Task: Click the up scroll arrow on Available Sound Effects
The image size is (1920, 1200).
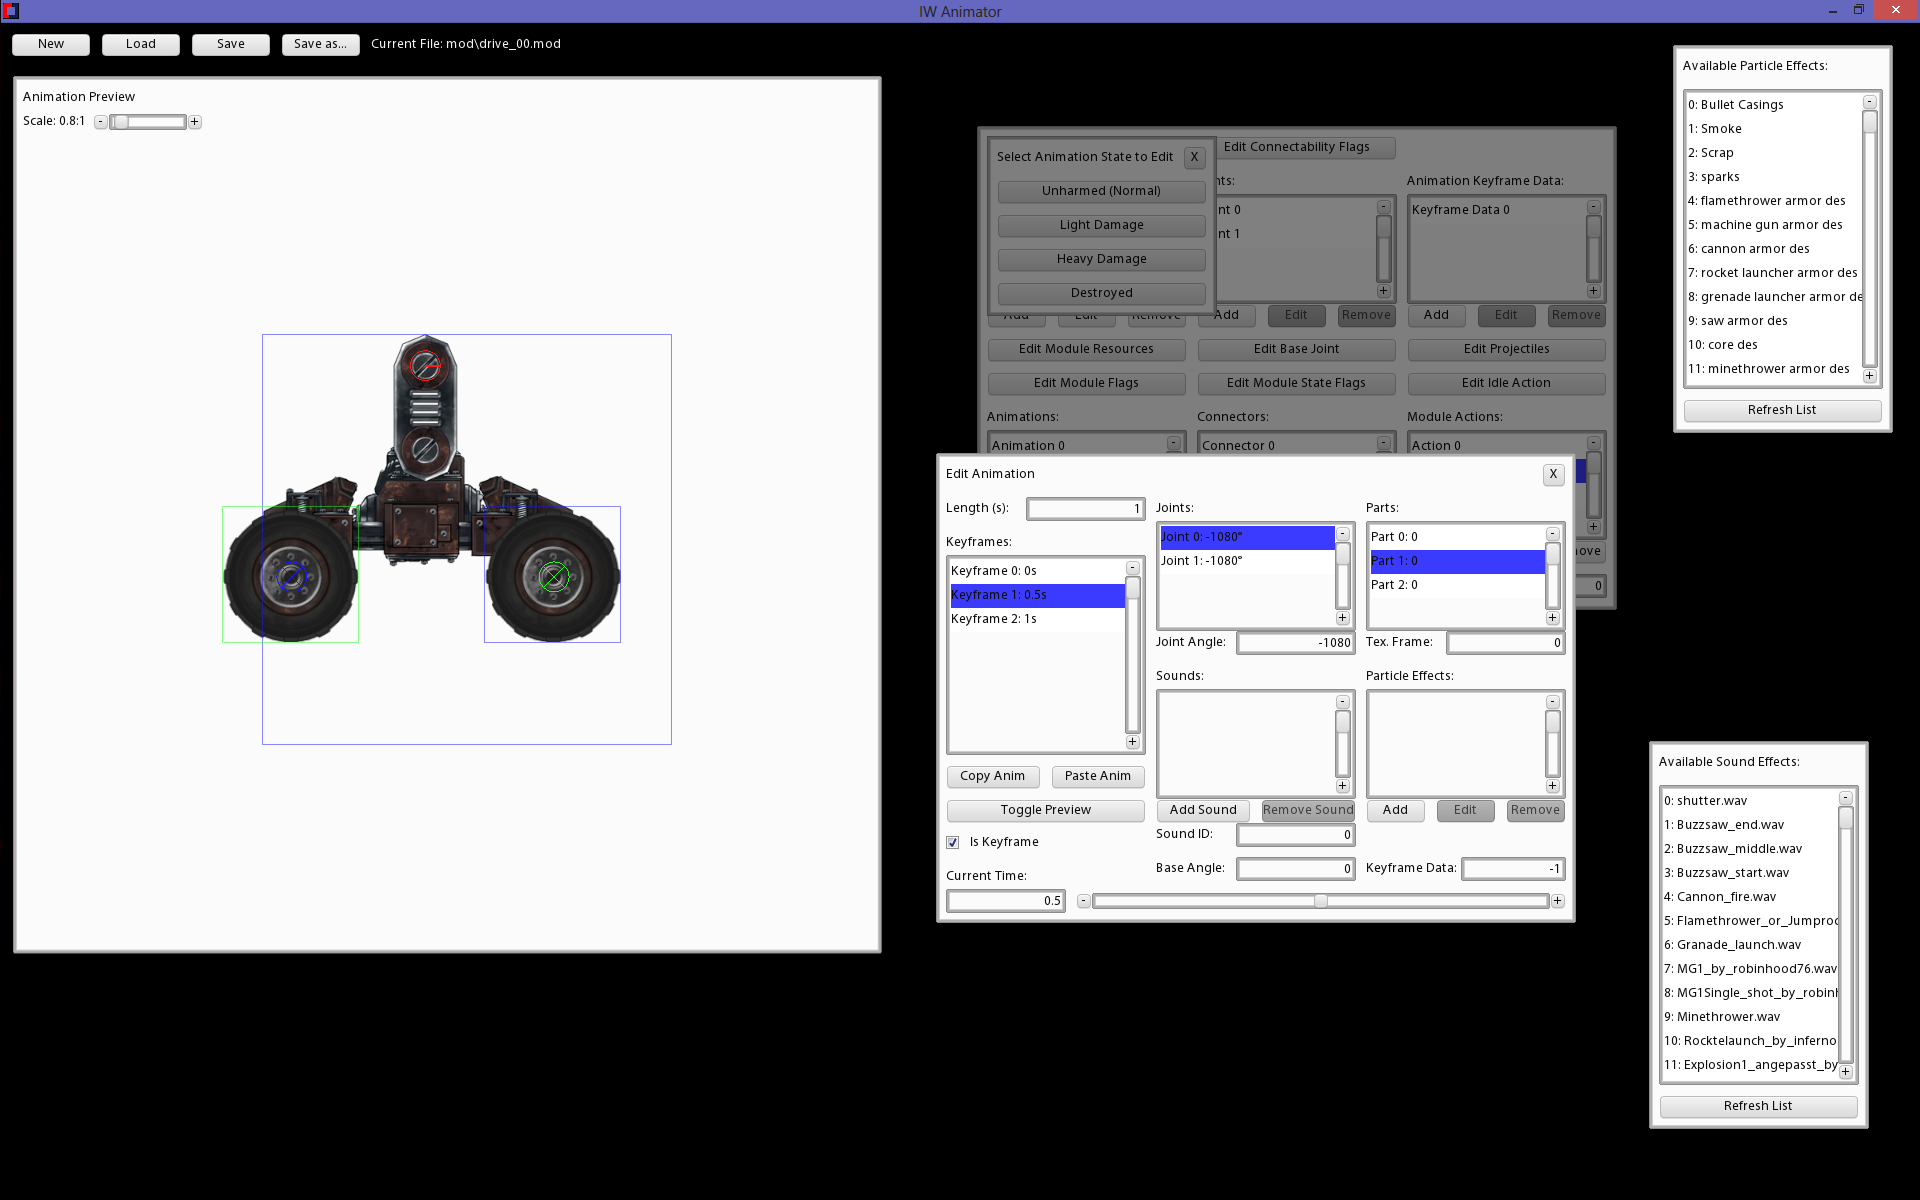Action: [1846, 796]
